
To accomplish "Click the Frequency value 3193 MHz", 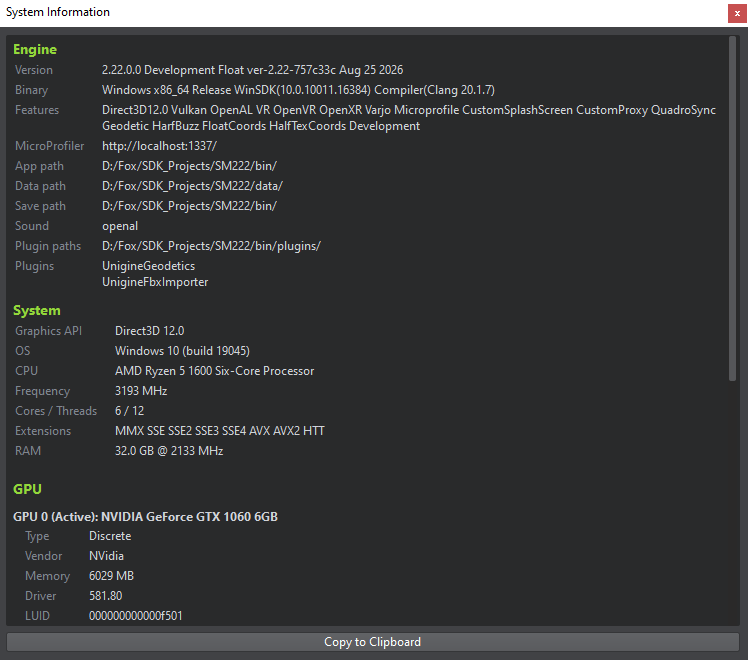I will point(141,391).
